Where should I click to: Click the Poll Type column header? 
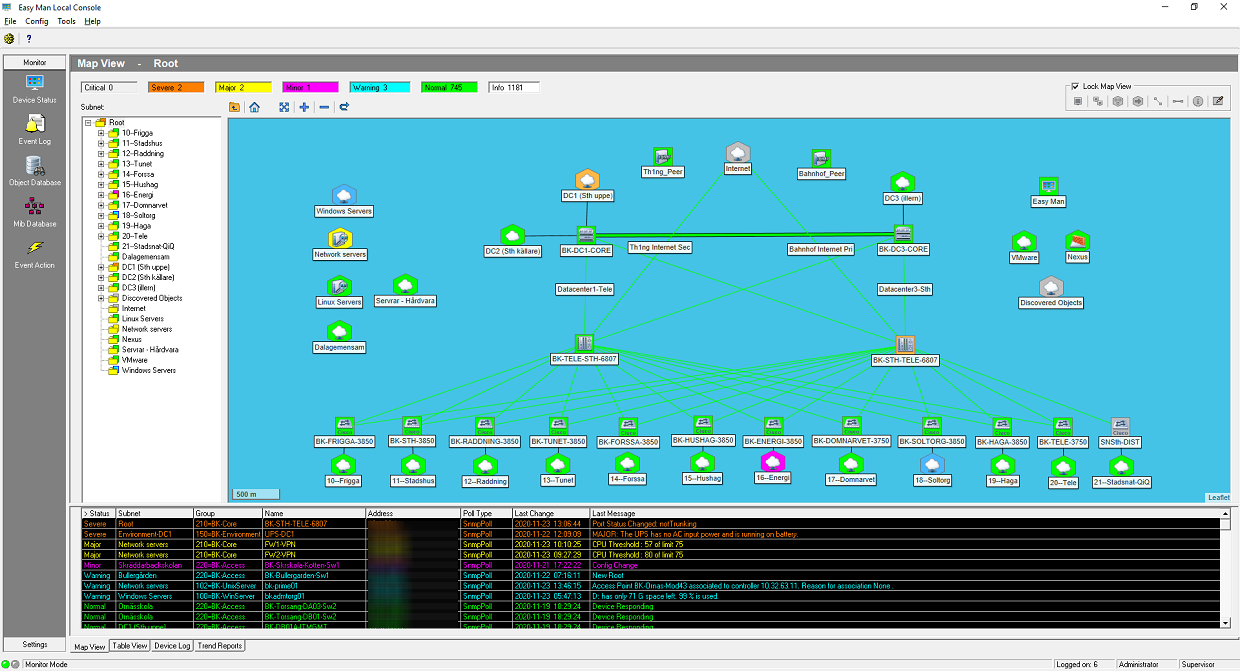[x=486, y=513]
